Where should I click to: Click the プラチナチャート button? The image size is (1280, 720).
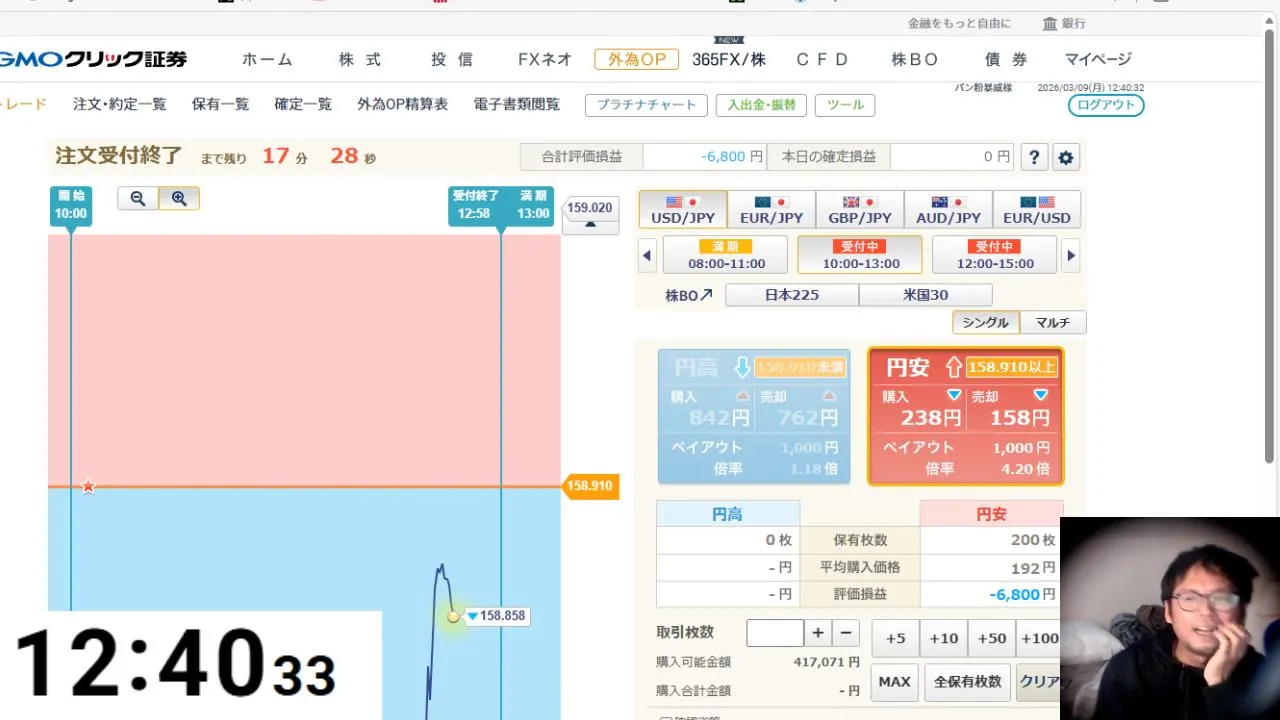[x=647, y=105]
